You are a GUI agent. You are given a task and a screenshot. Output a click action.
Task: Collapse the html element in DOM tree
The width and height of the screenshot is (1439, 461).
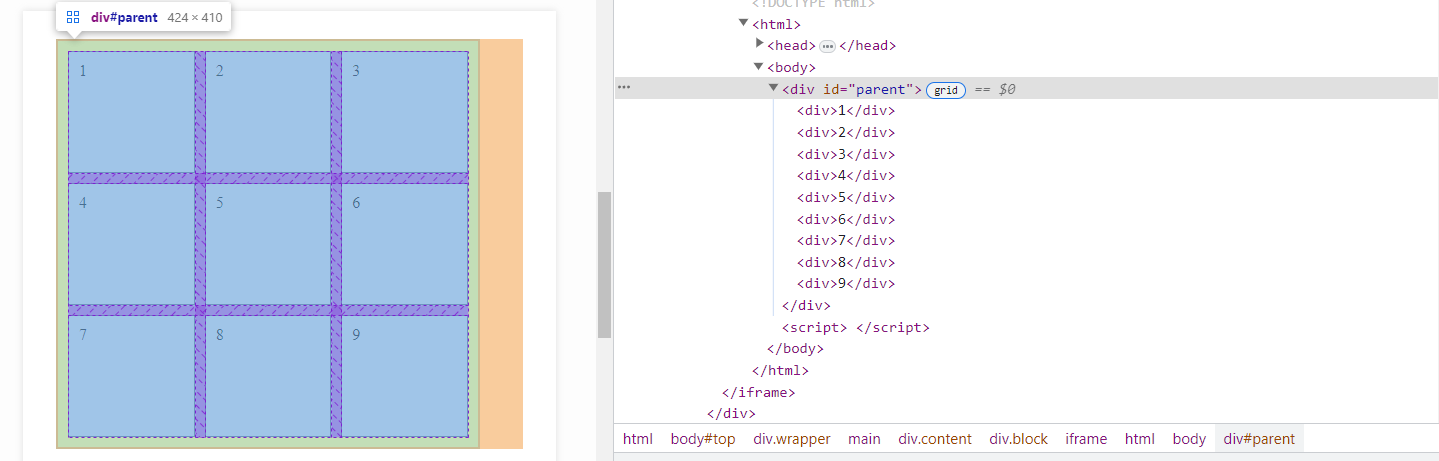[744, 23]
